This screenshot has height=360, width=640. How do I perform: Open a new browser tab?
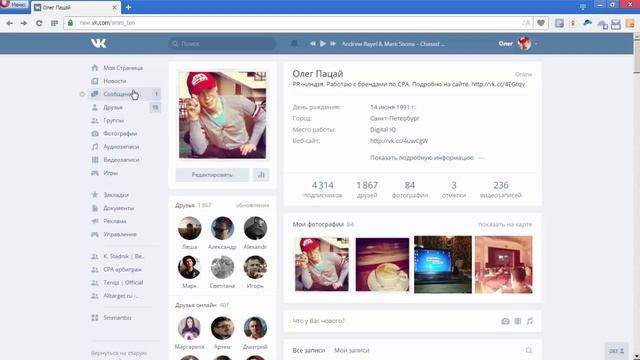[128, 7]
